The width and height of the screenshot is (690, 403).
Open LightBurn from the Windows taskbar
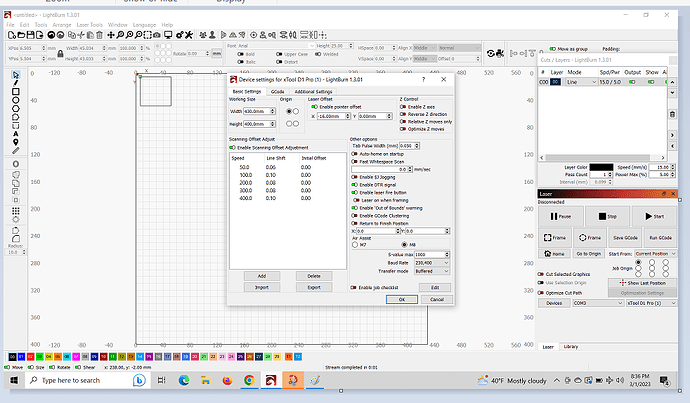tap(271, 380)
